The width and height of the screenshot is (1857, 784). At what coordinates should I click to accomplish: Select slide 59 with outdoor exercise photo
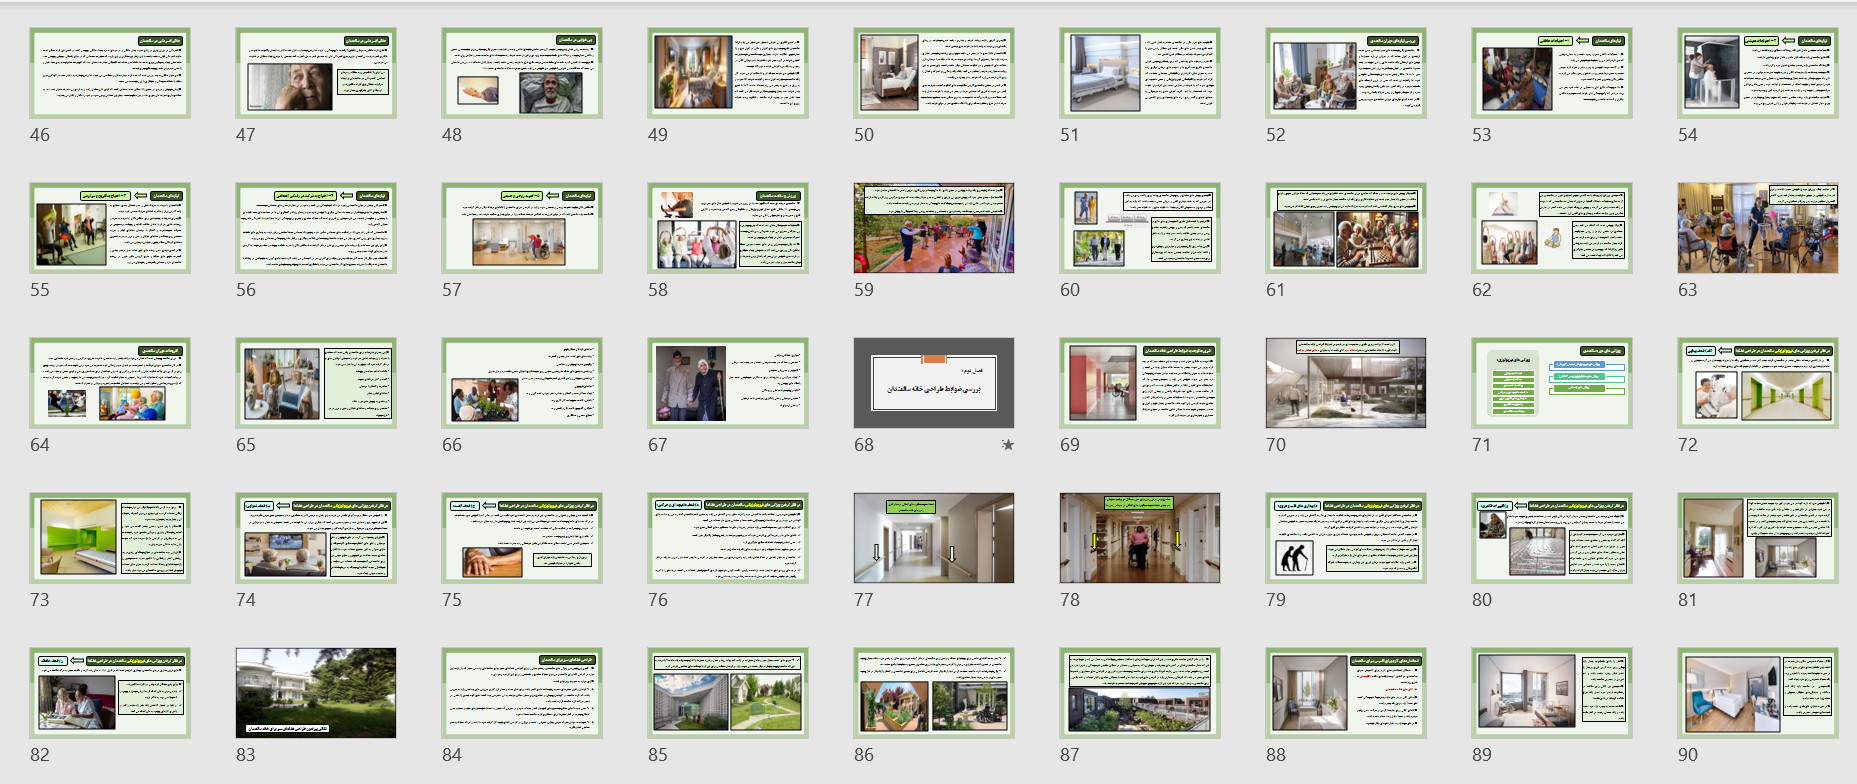point(933,228)
